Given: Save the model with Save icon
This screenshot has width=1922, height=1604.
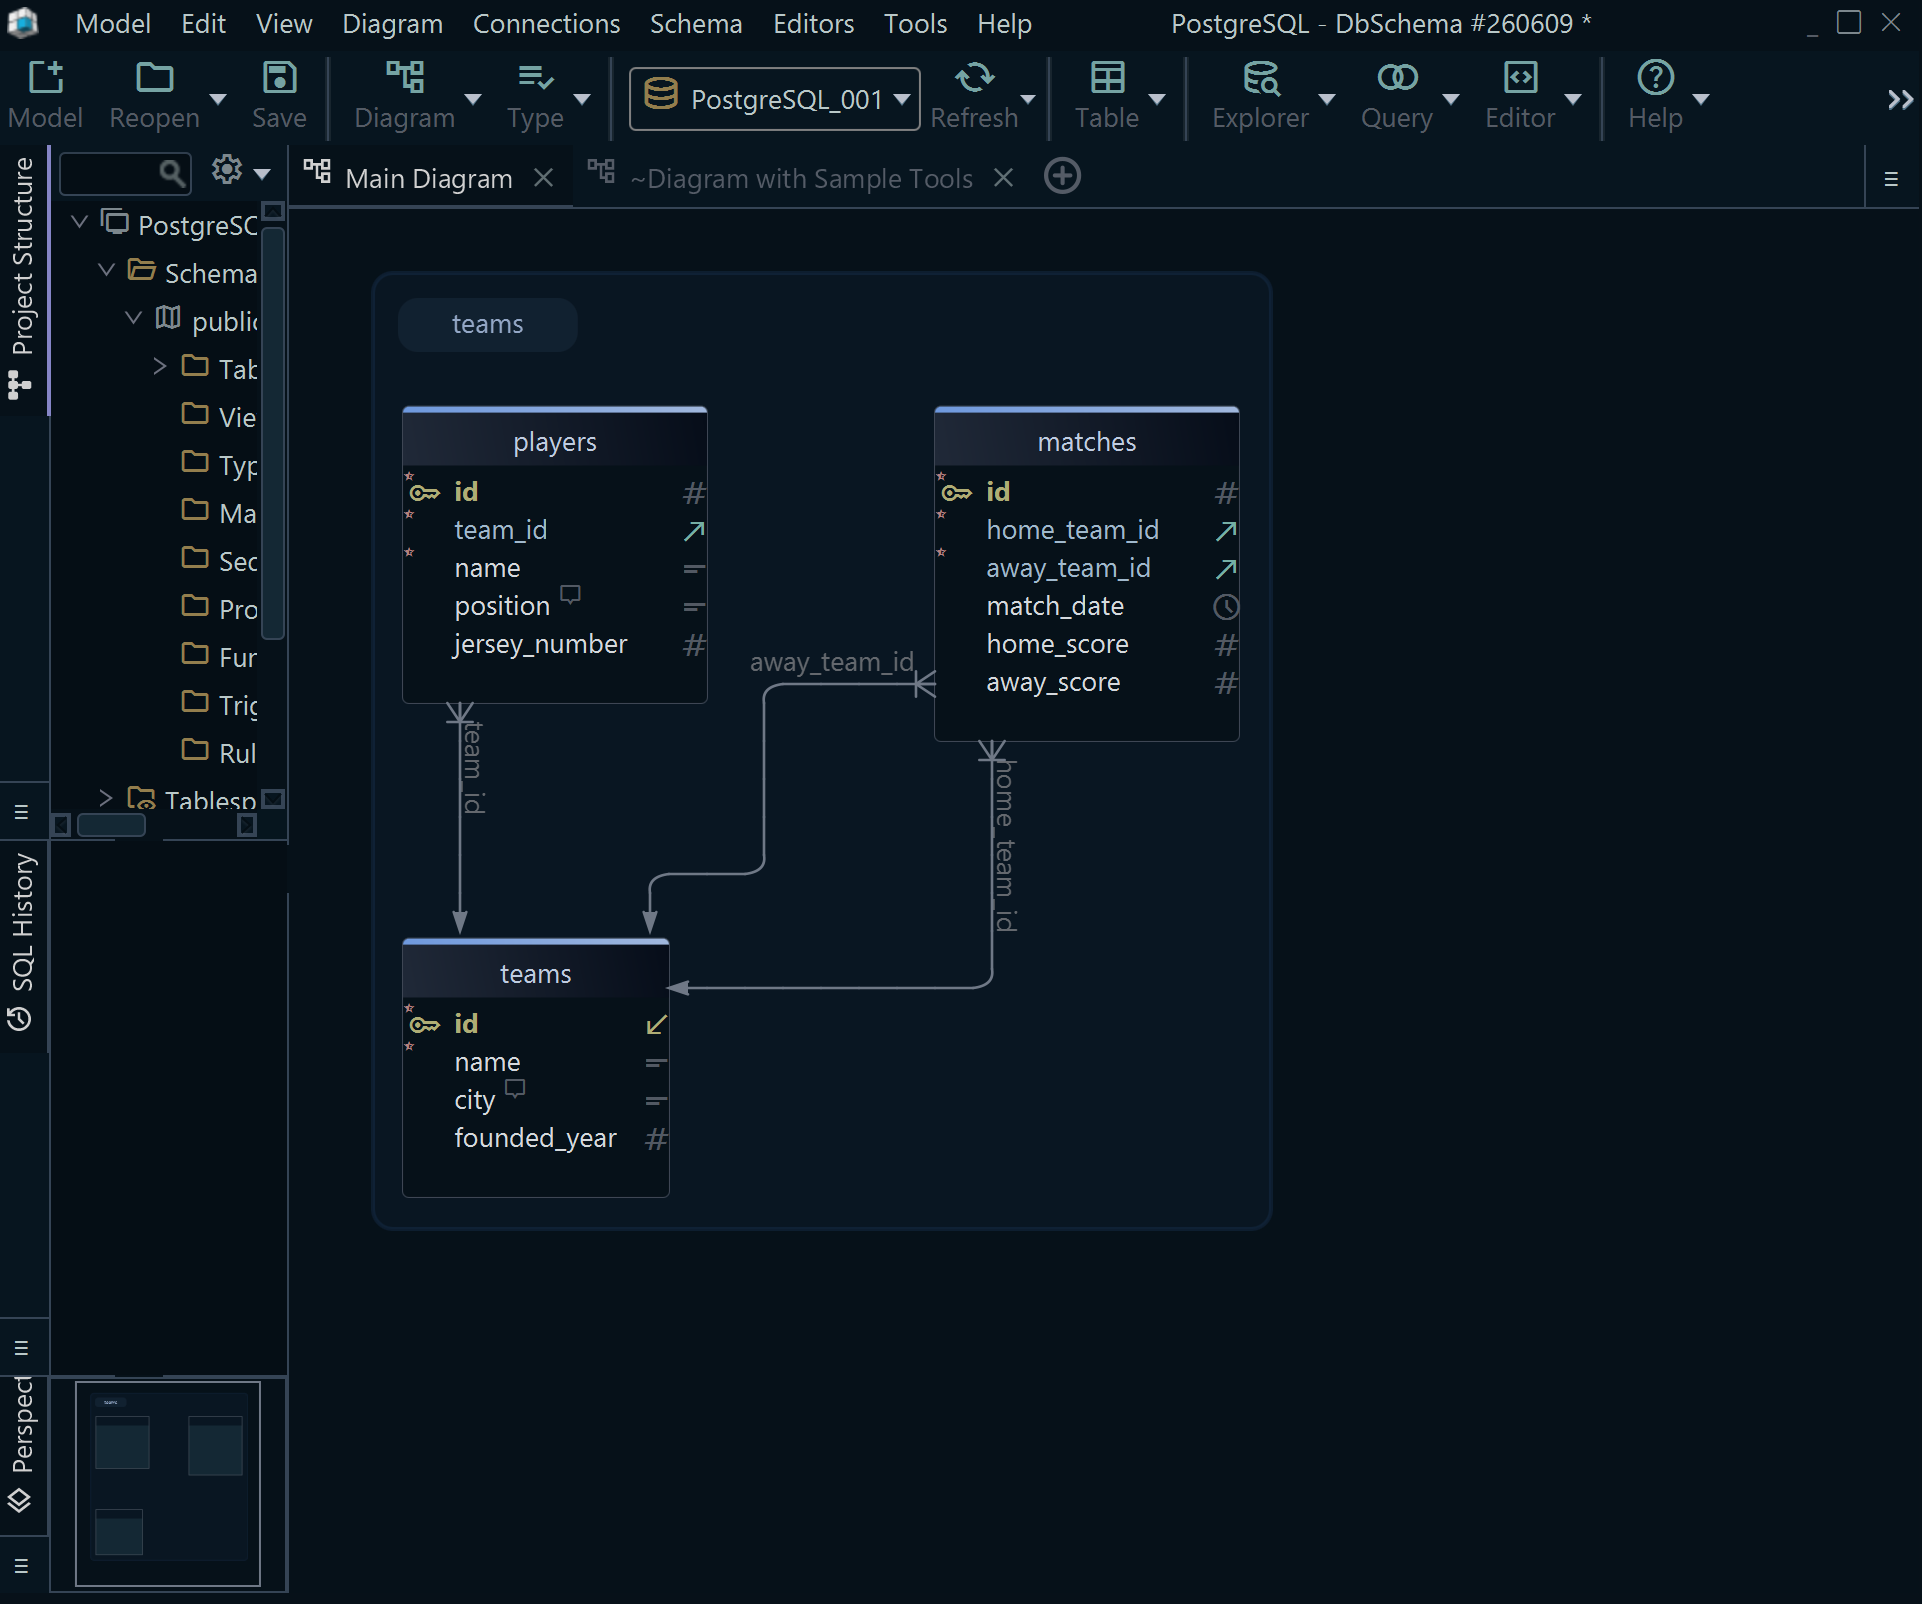Looking at the screenshot, I should click(x=279, y=78).
